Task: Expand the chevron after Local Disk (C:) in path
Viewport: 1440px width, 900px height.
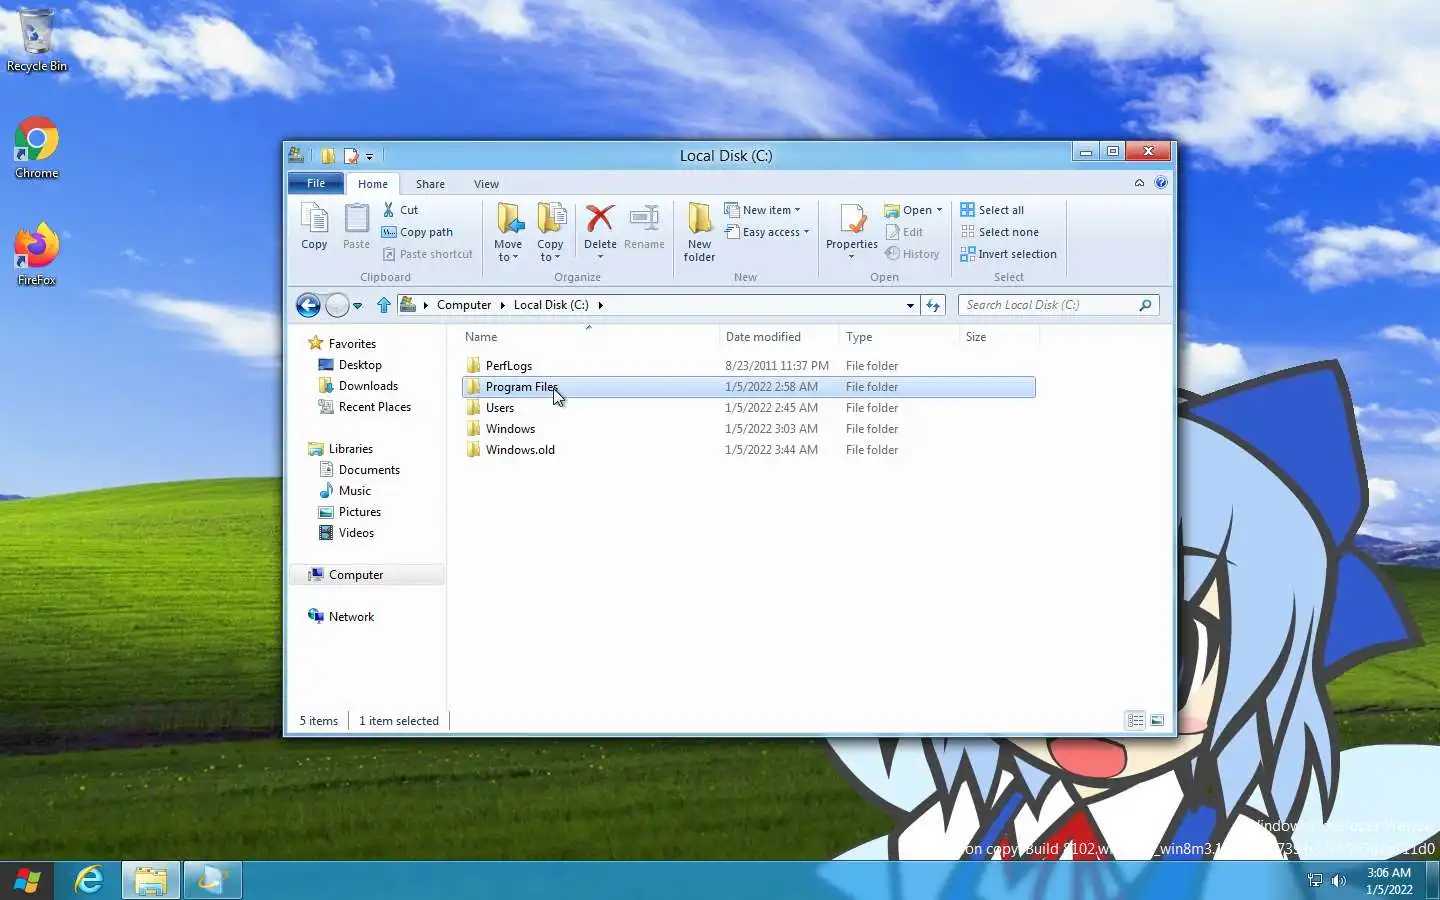Action: coord(600,305)
